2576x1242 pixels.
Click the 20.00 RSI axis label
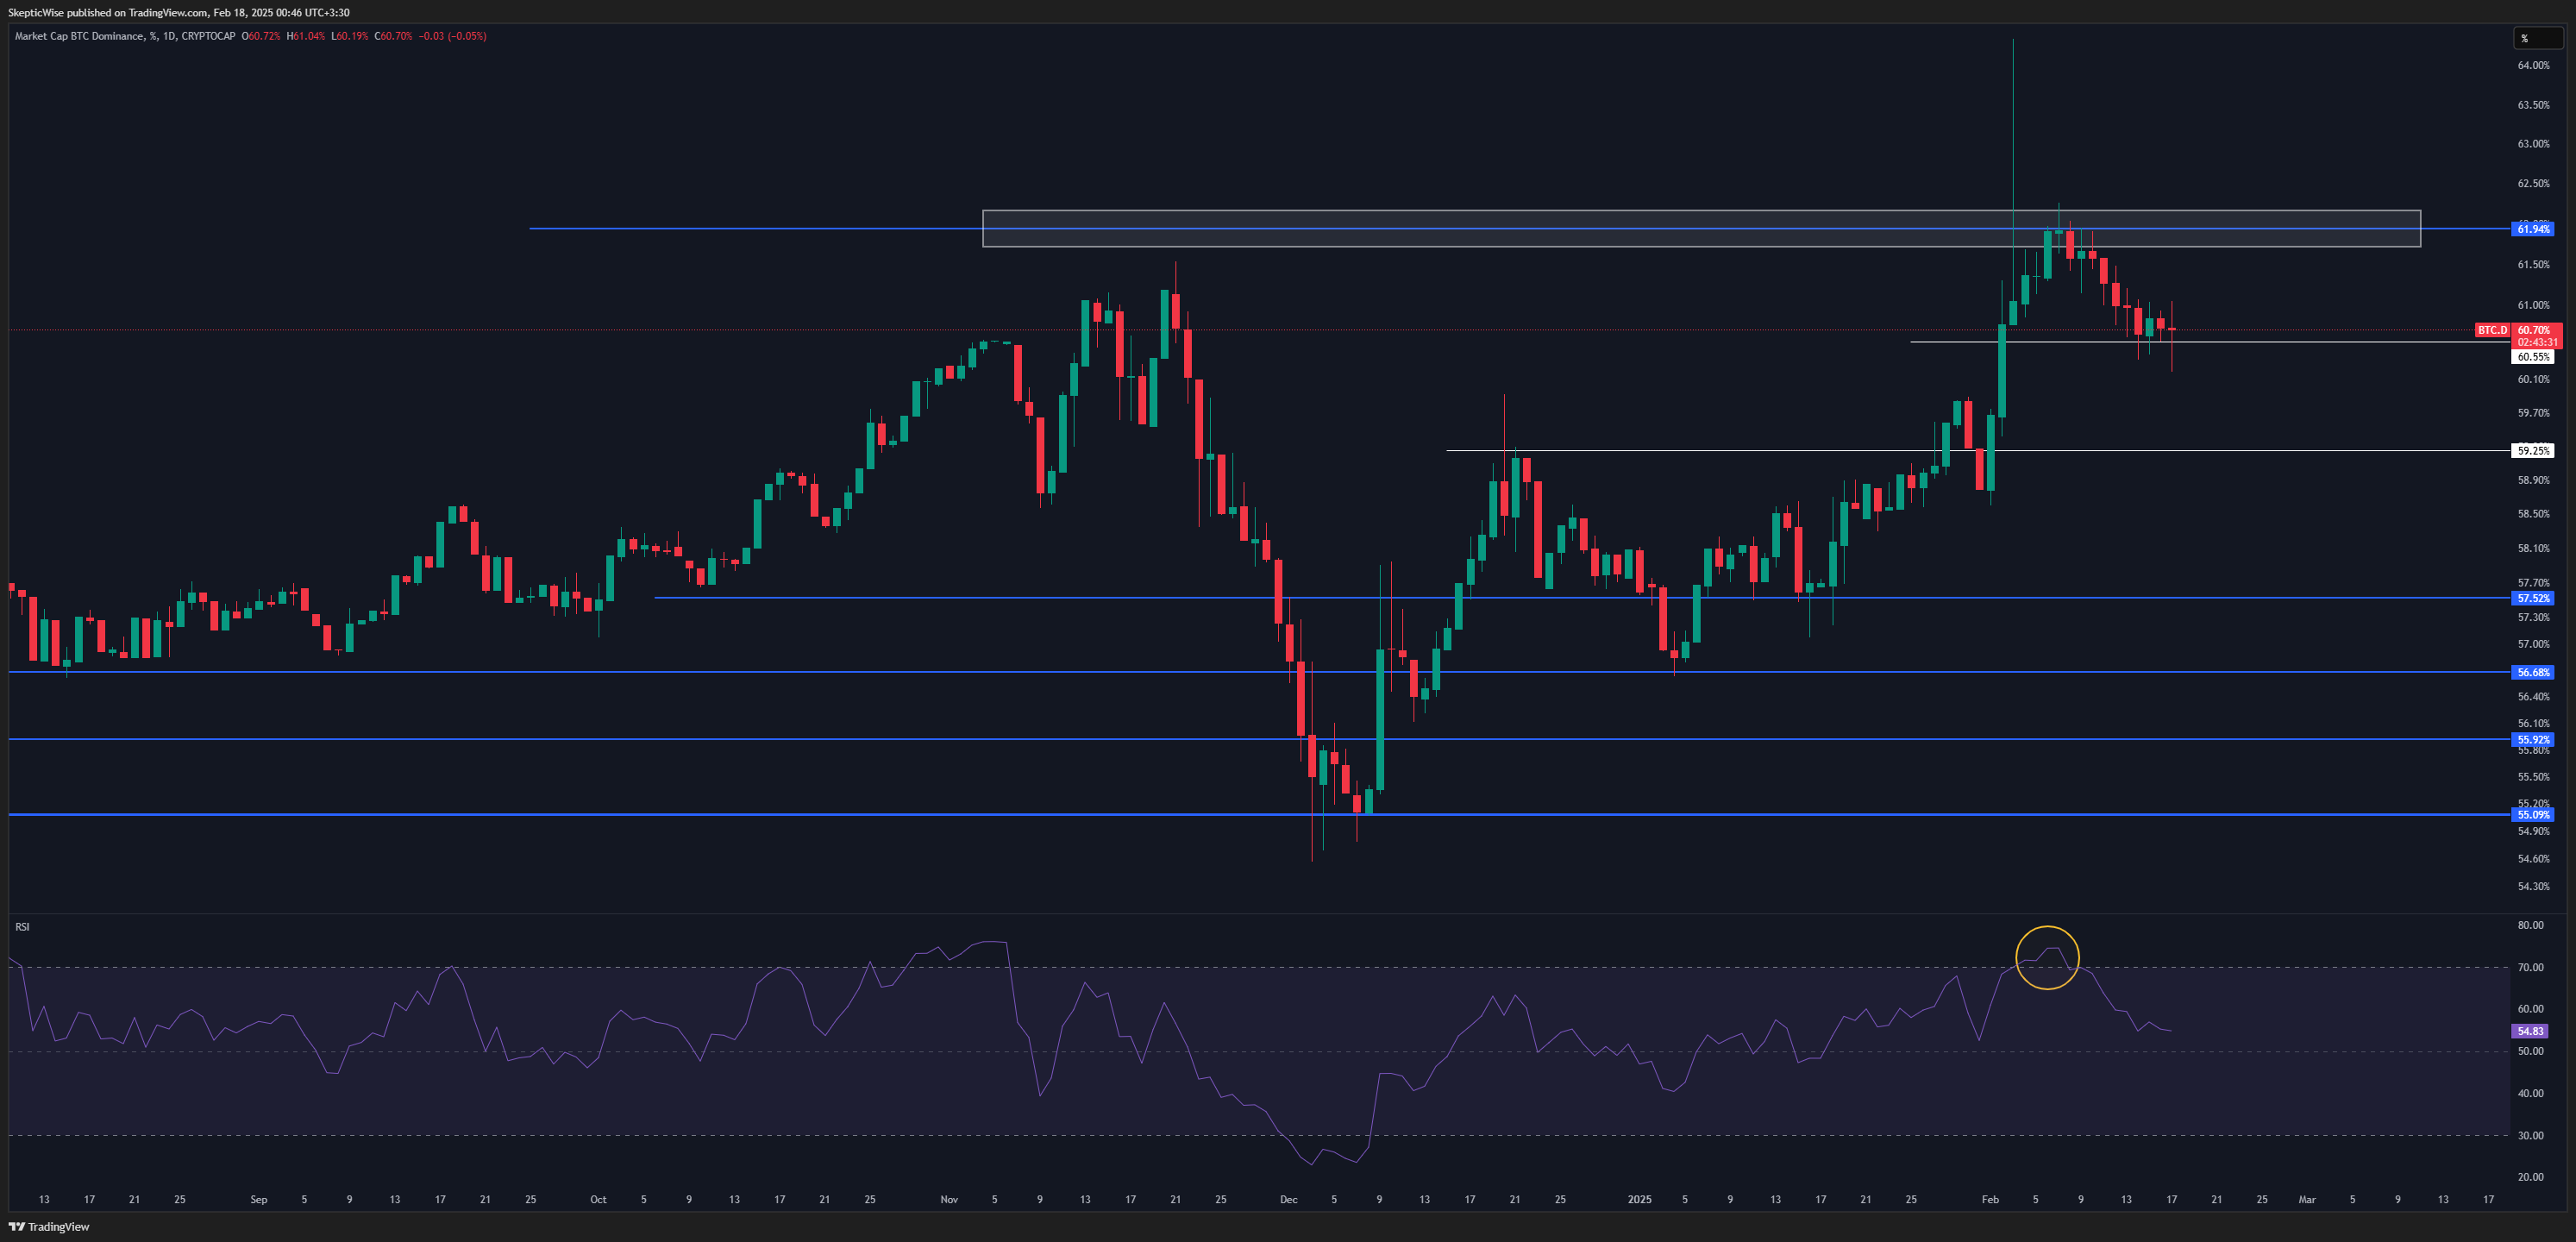click(2530, 1177)
